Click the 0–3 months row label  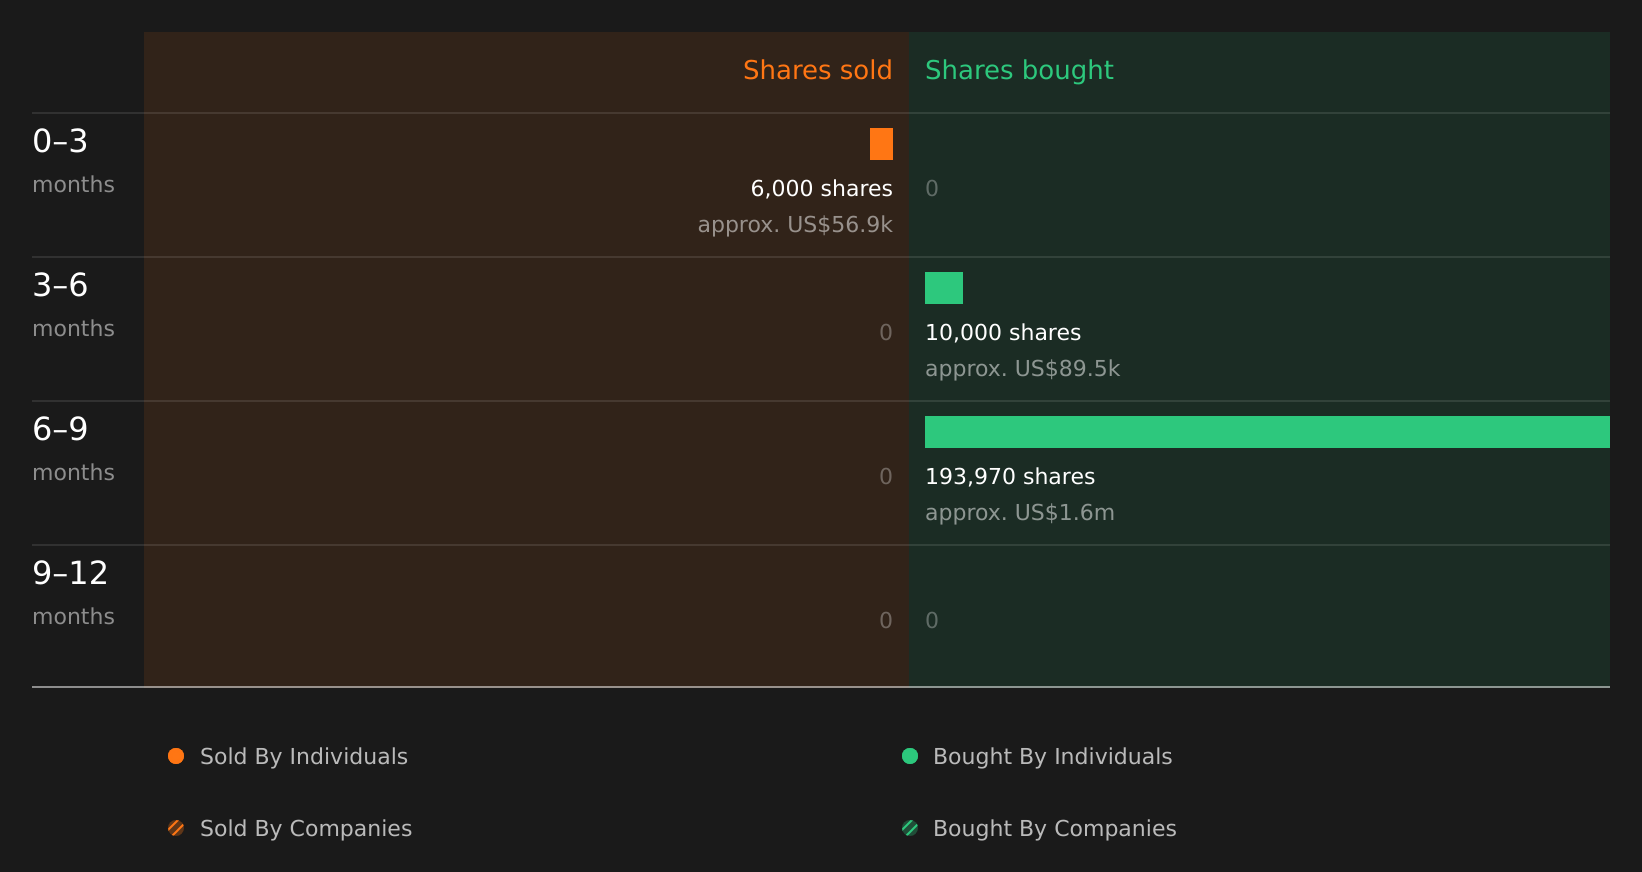pyautogui.click(x=73, y=160)
